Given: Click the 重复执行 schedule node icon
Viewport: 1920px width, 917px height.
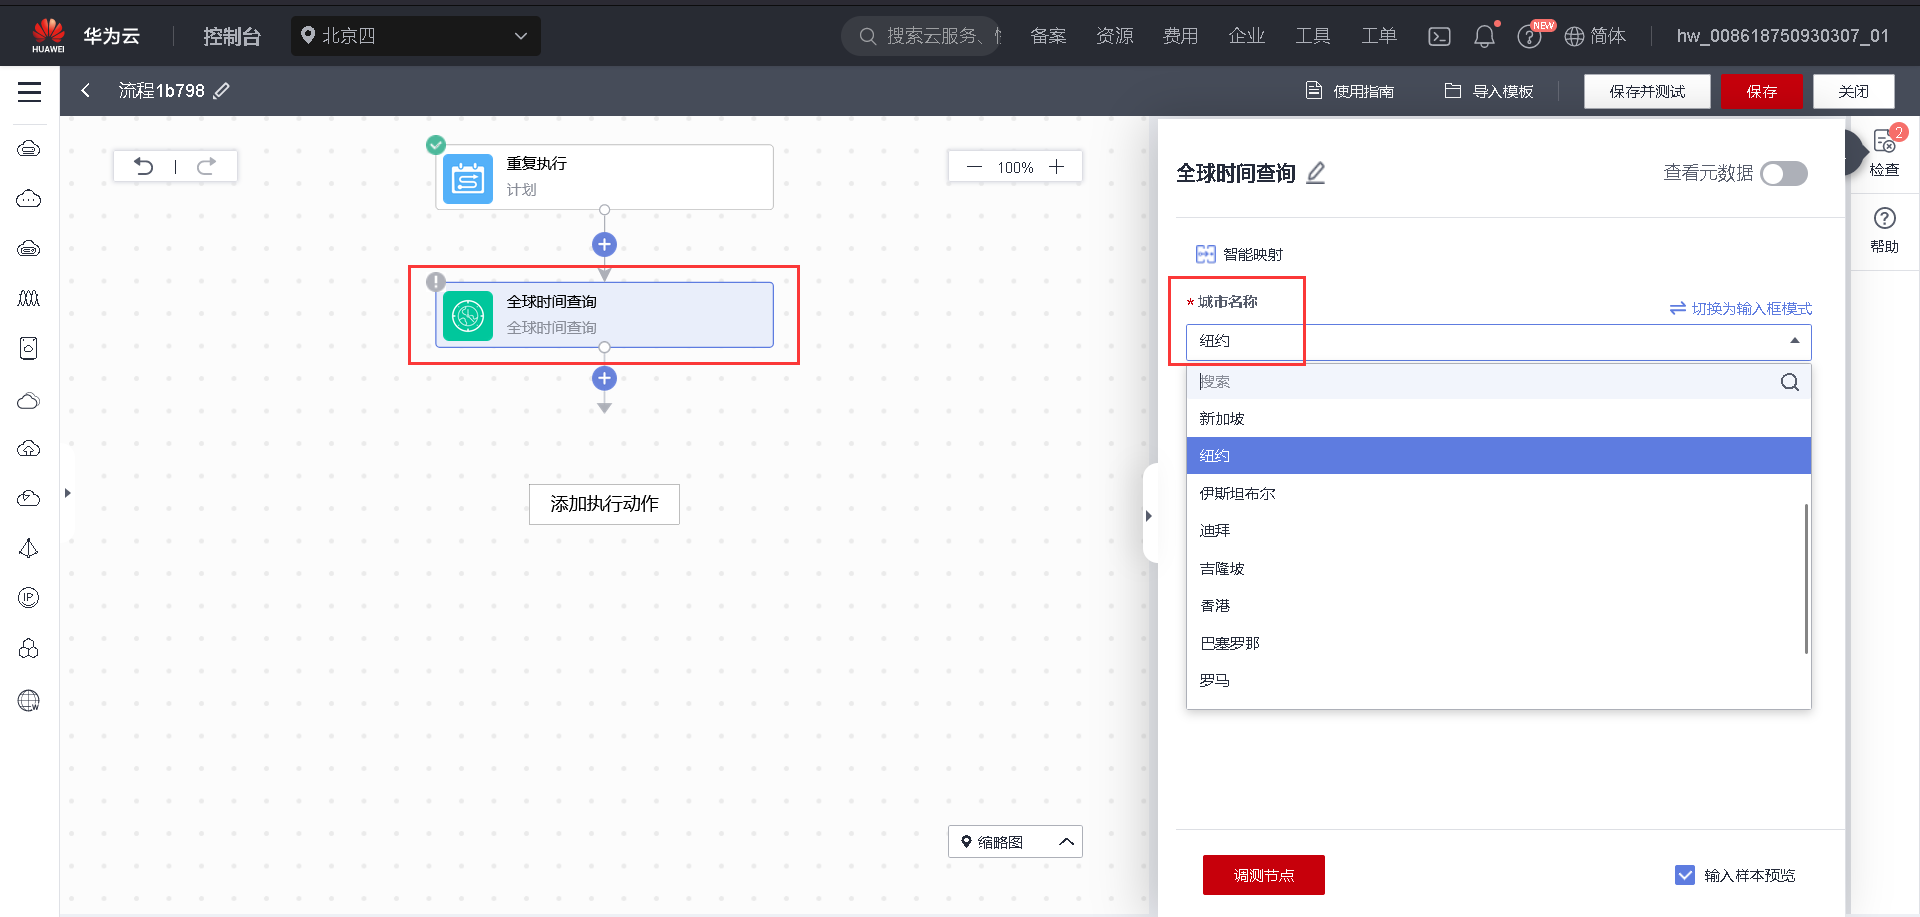Looking at the screenshot, I should (x=467, y=177).
